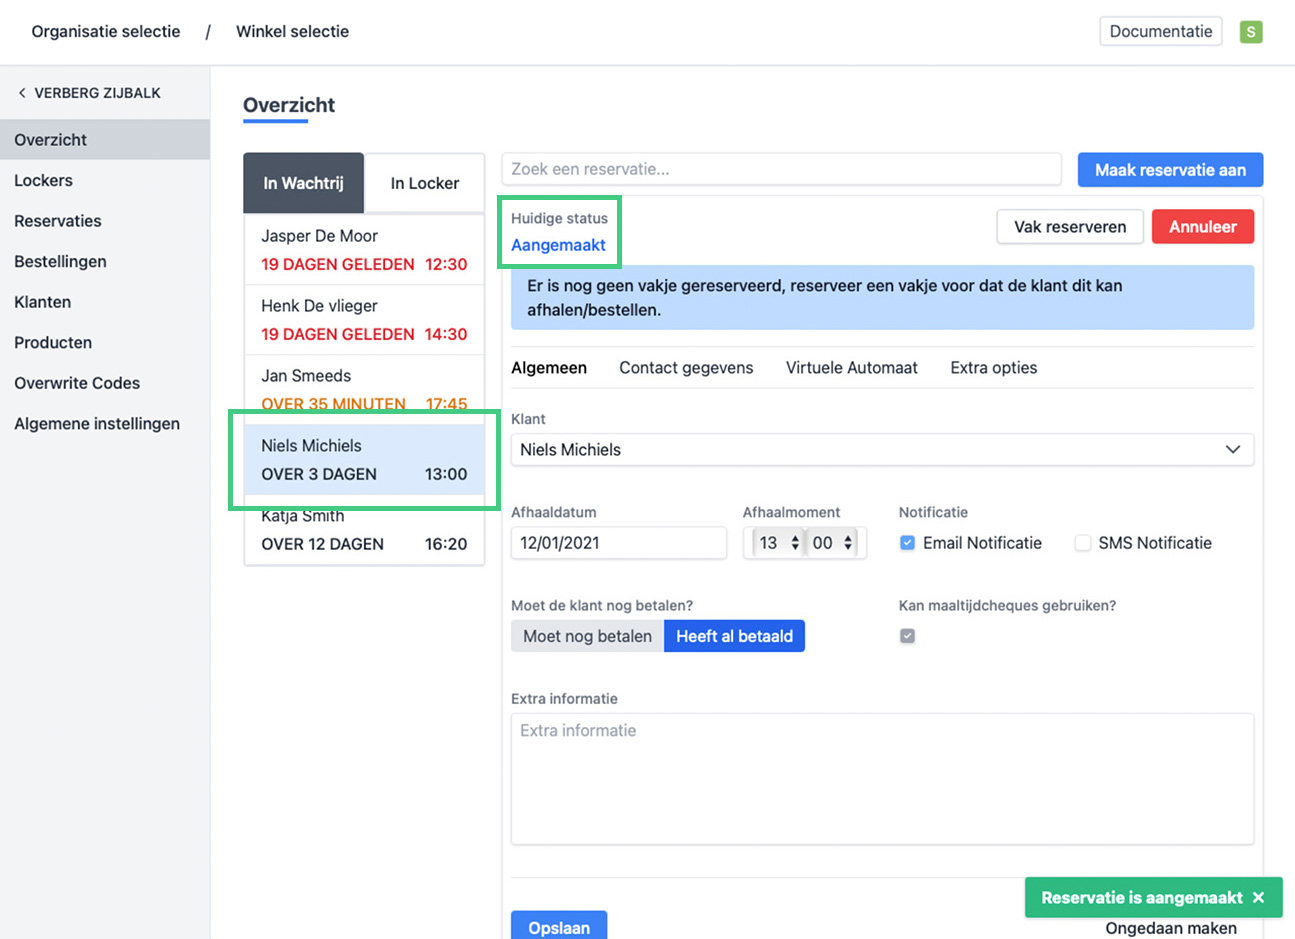This screenshot has height=939, width=1295.
Task: Open the Contact gegevens tab
Action: [686, 368]
